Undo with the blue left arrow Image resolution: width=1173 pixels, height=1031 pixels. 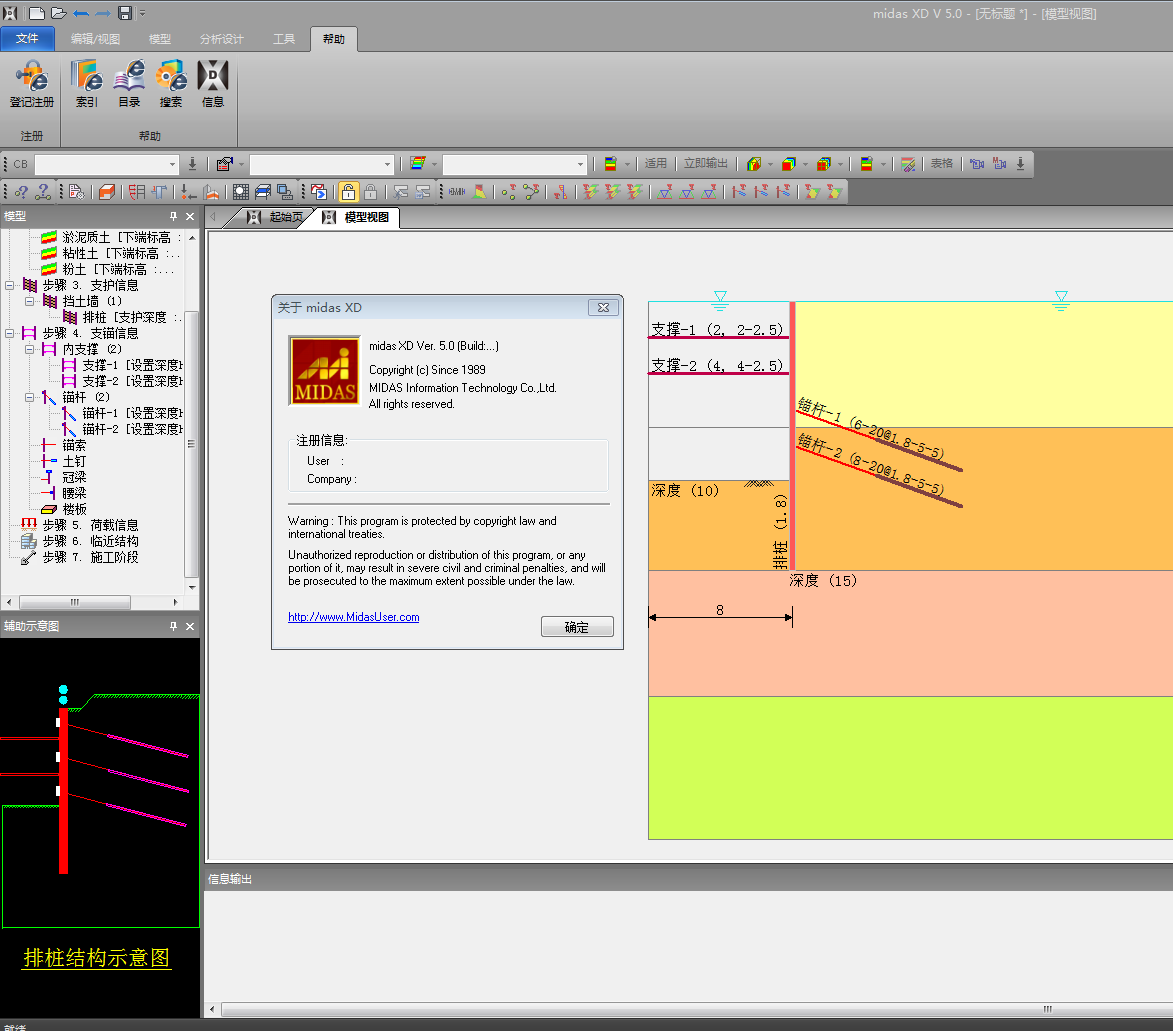pos(81,13)
